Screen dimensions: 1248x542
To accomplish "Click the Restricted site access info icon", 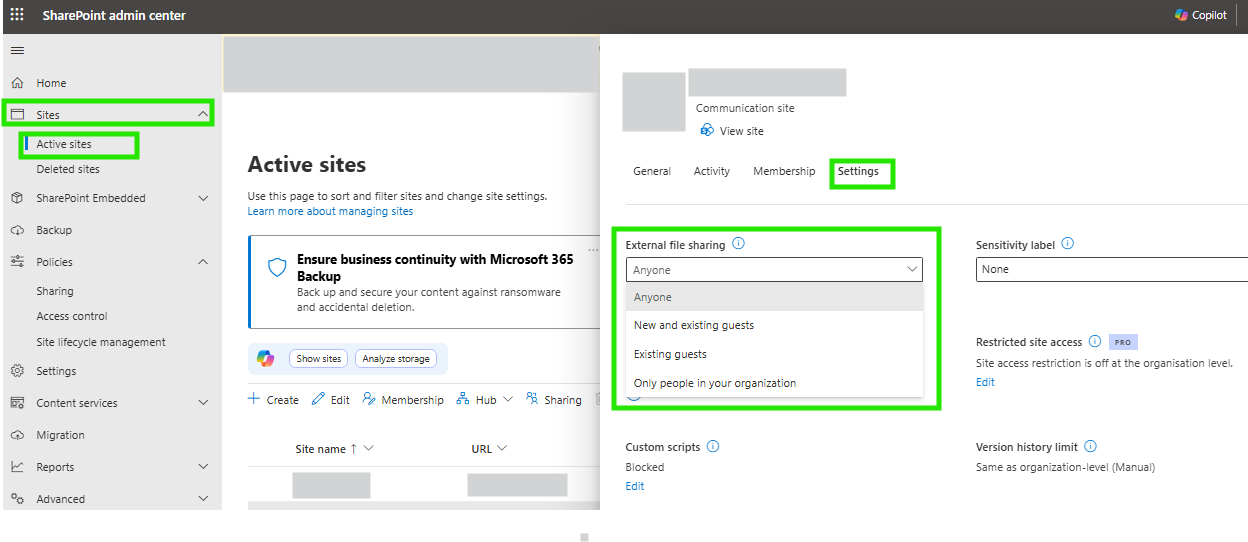I will 1095,341.
